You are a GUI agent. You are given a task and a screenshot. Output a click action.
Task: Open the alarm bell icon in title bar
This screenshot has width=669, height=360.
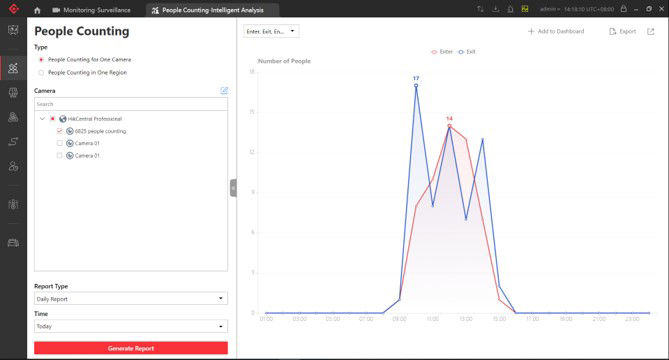coord(510,9)
